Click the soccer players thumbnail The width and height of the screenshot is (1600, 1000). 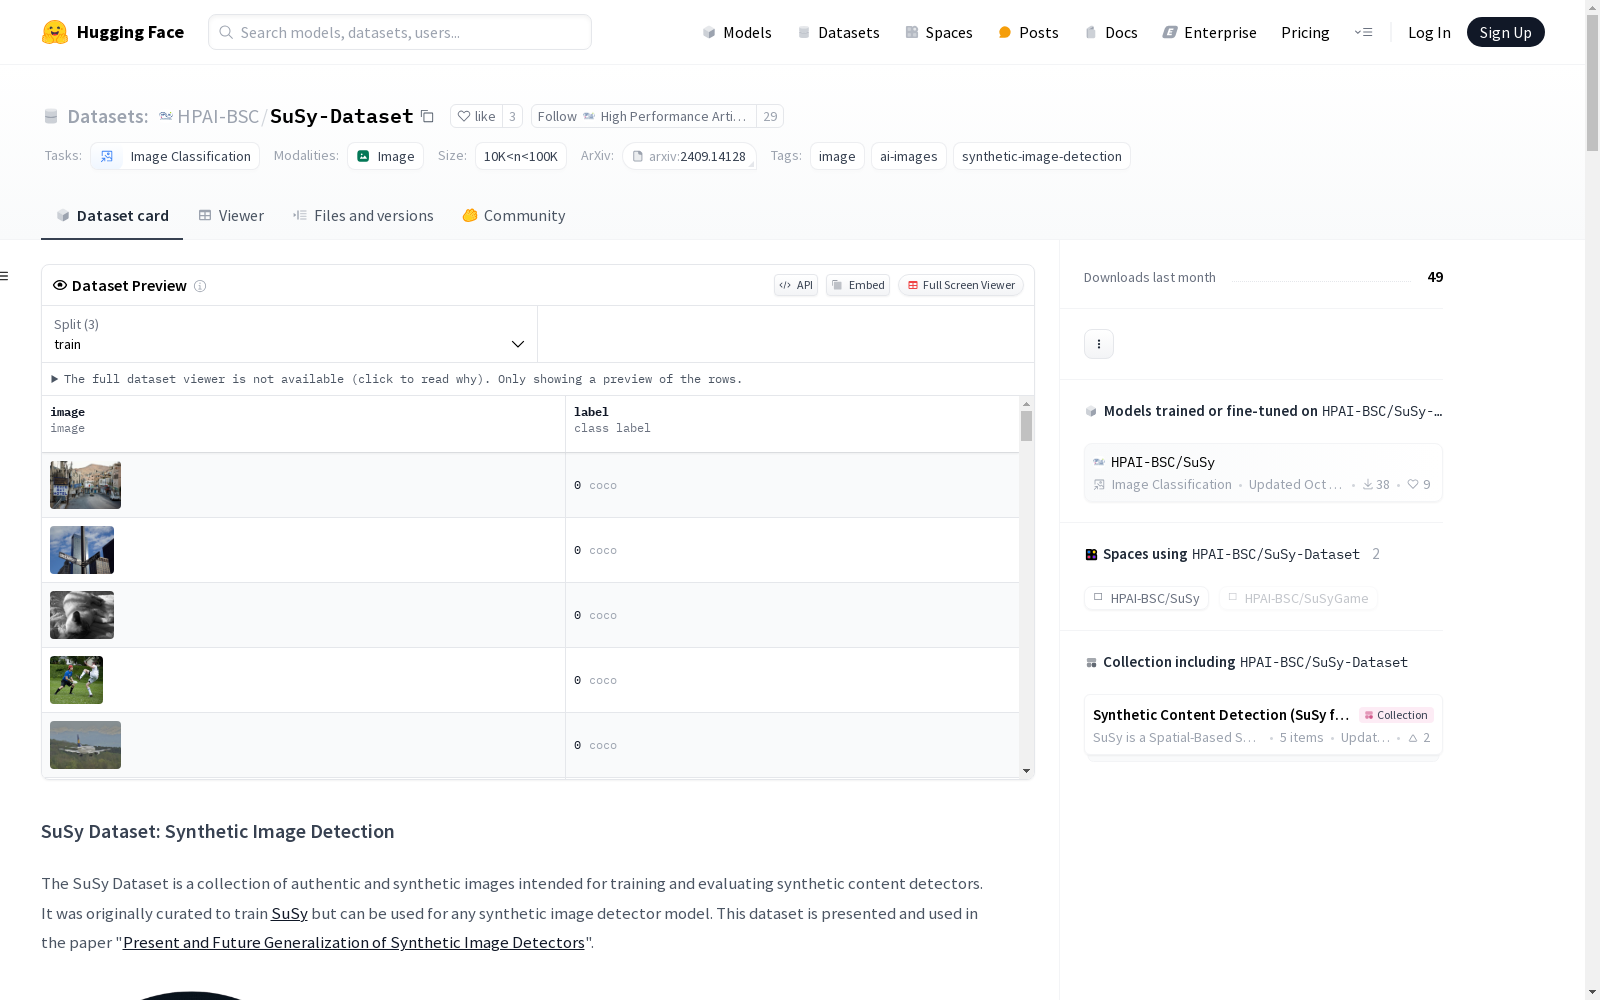coord(76,680)
